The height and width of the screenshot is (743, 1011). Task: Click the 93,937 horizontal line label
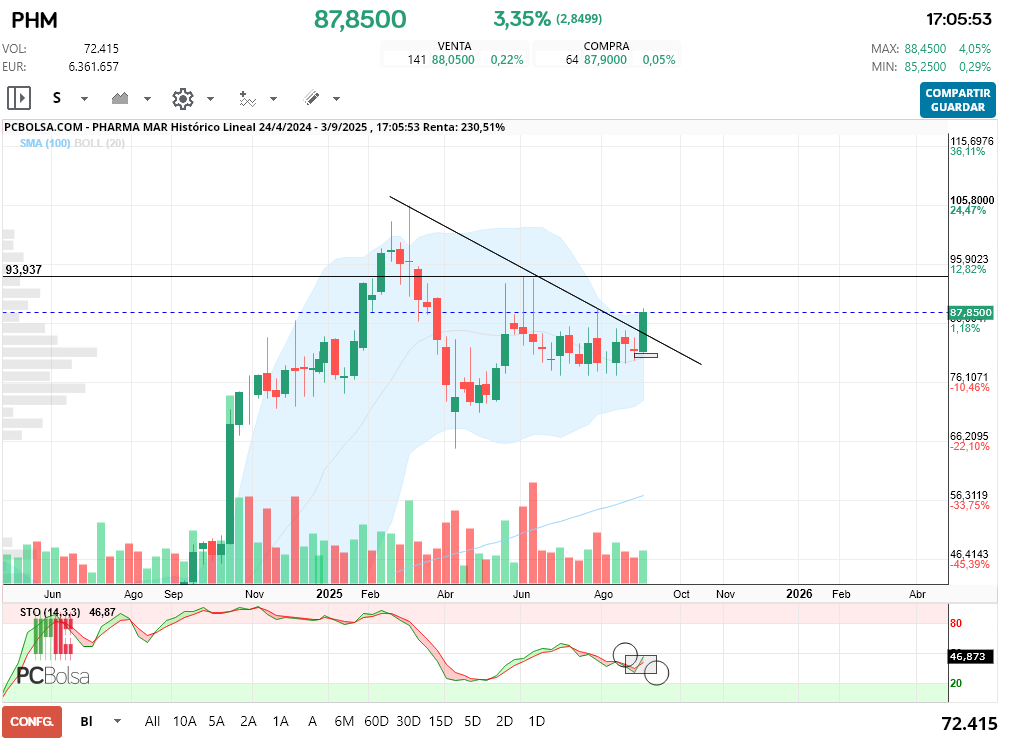coord(23,270)
